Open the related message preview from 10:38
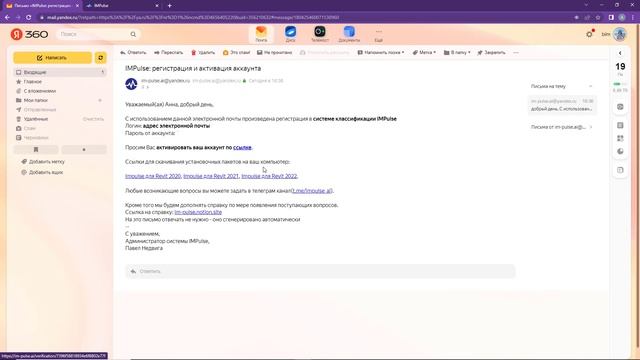The width and height of the screenshot is (640, 360). (x=562, y=105)
